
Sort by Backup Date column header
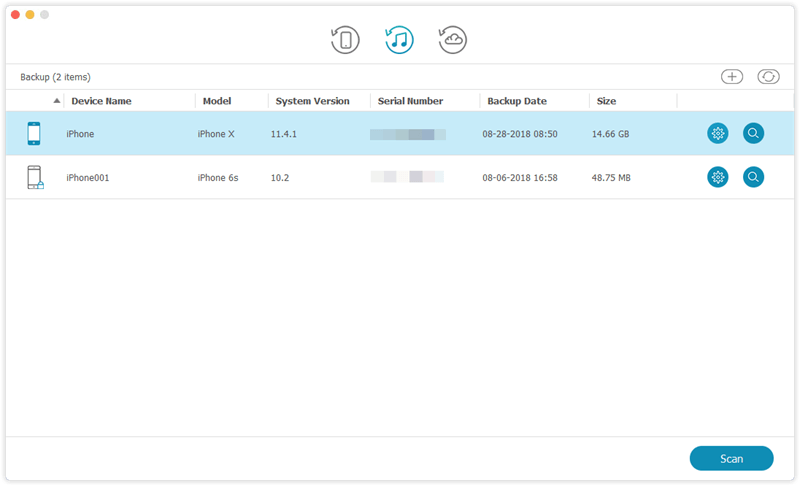click(517, 101)
